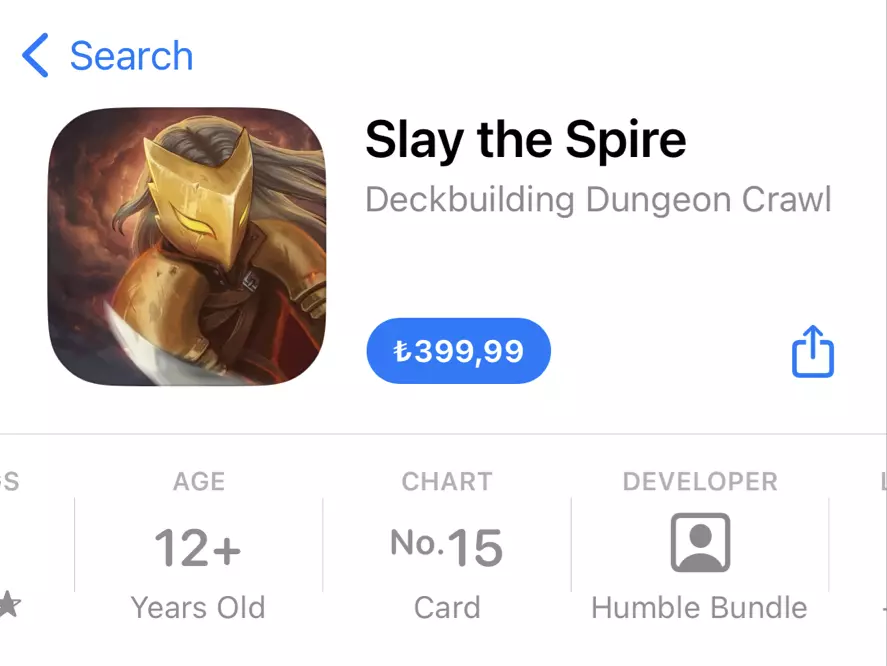Buy the app for ₺399,99
The image size is (887, 666).
[458, 351]
